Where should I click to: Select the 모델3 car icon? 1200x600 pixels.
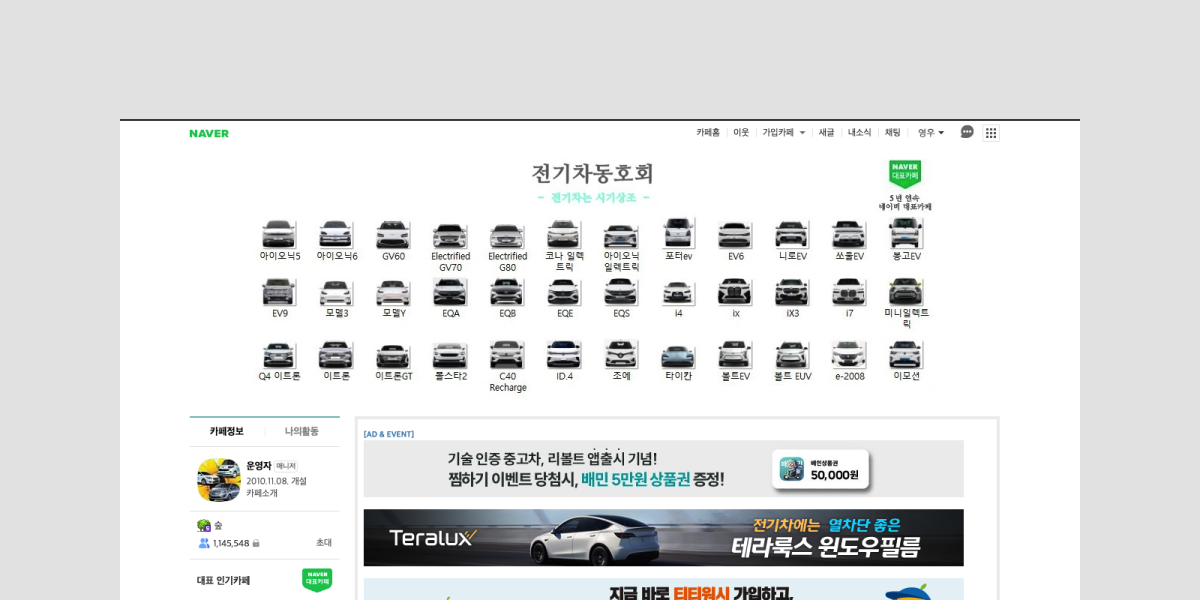(x=336, y=292)
